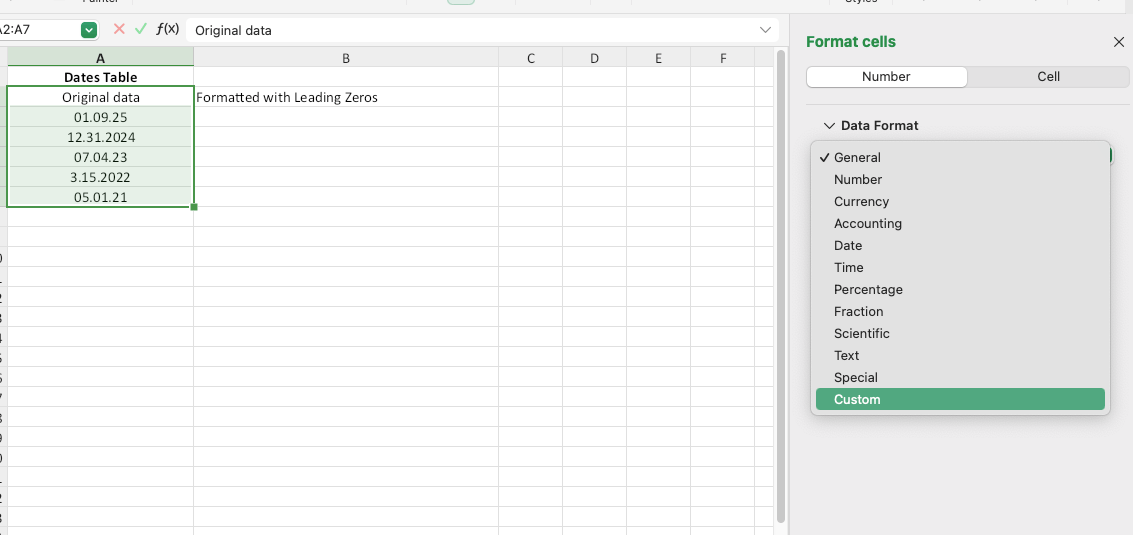Select Special format option

pos(960,377)
